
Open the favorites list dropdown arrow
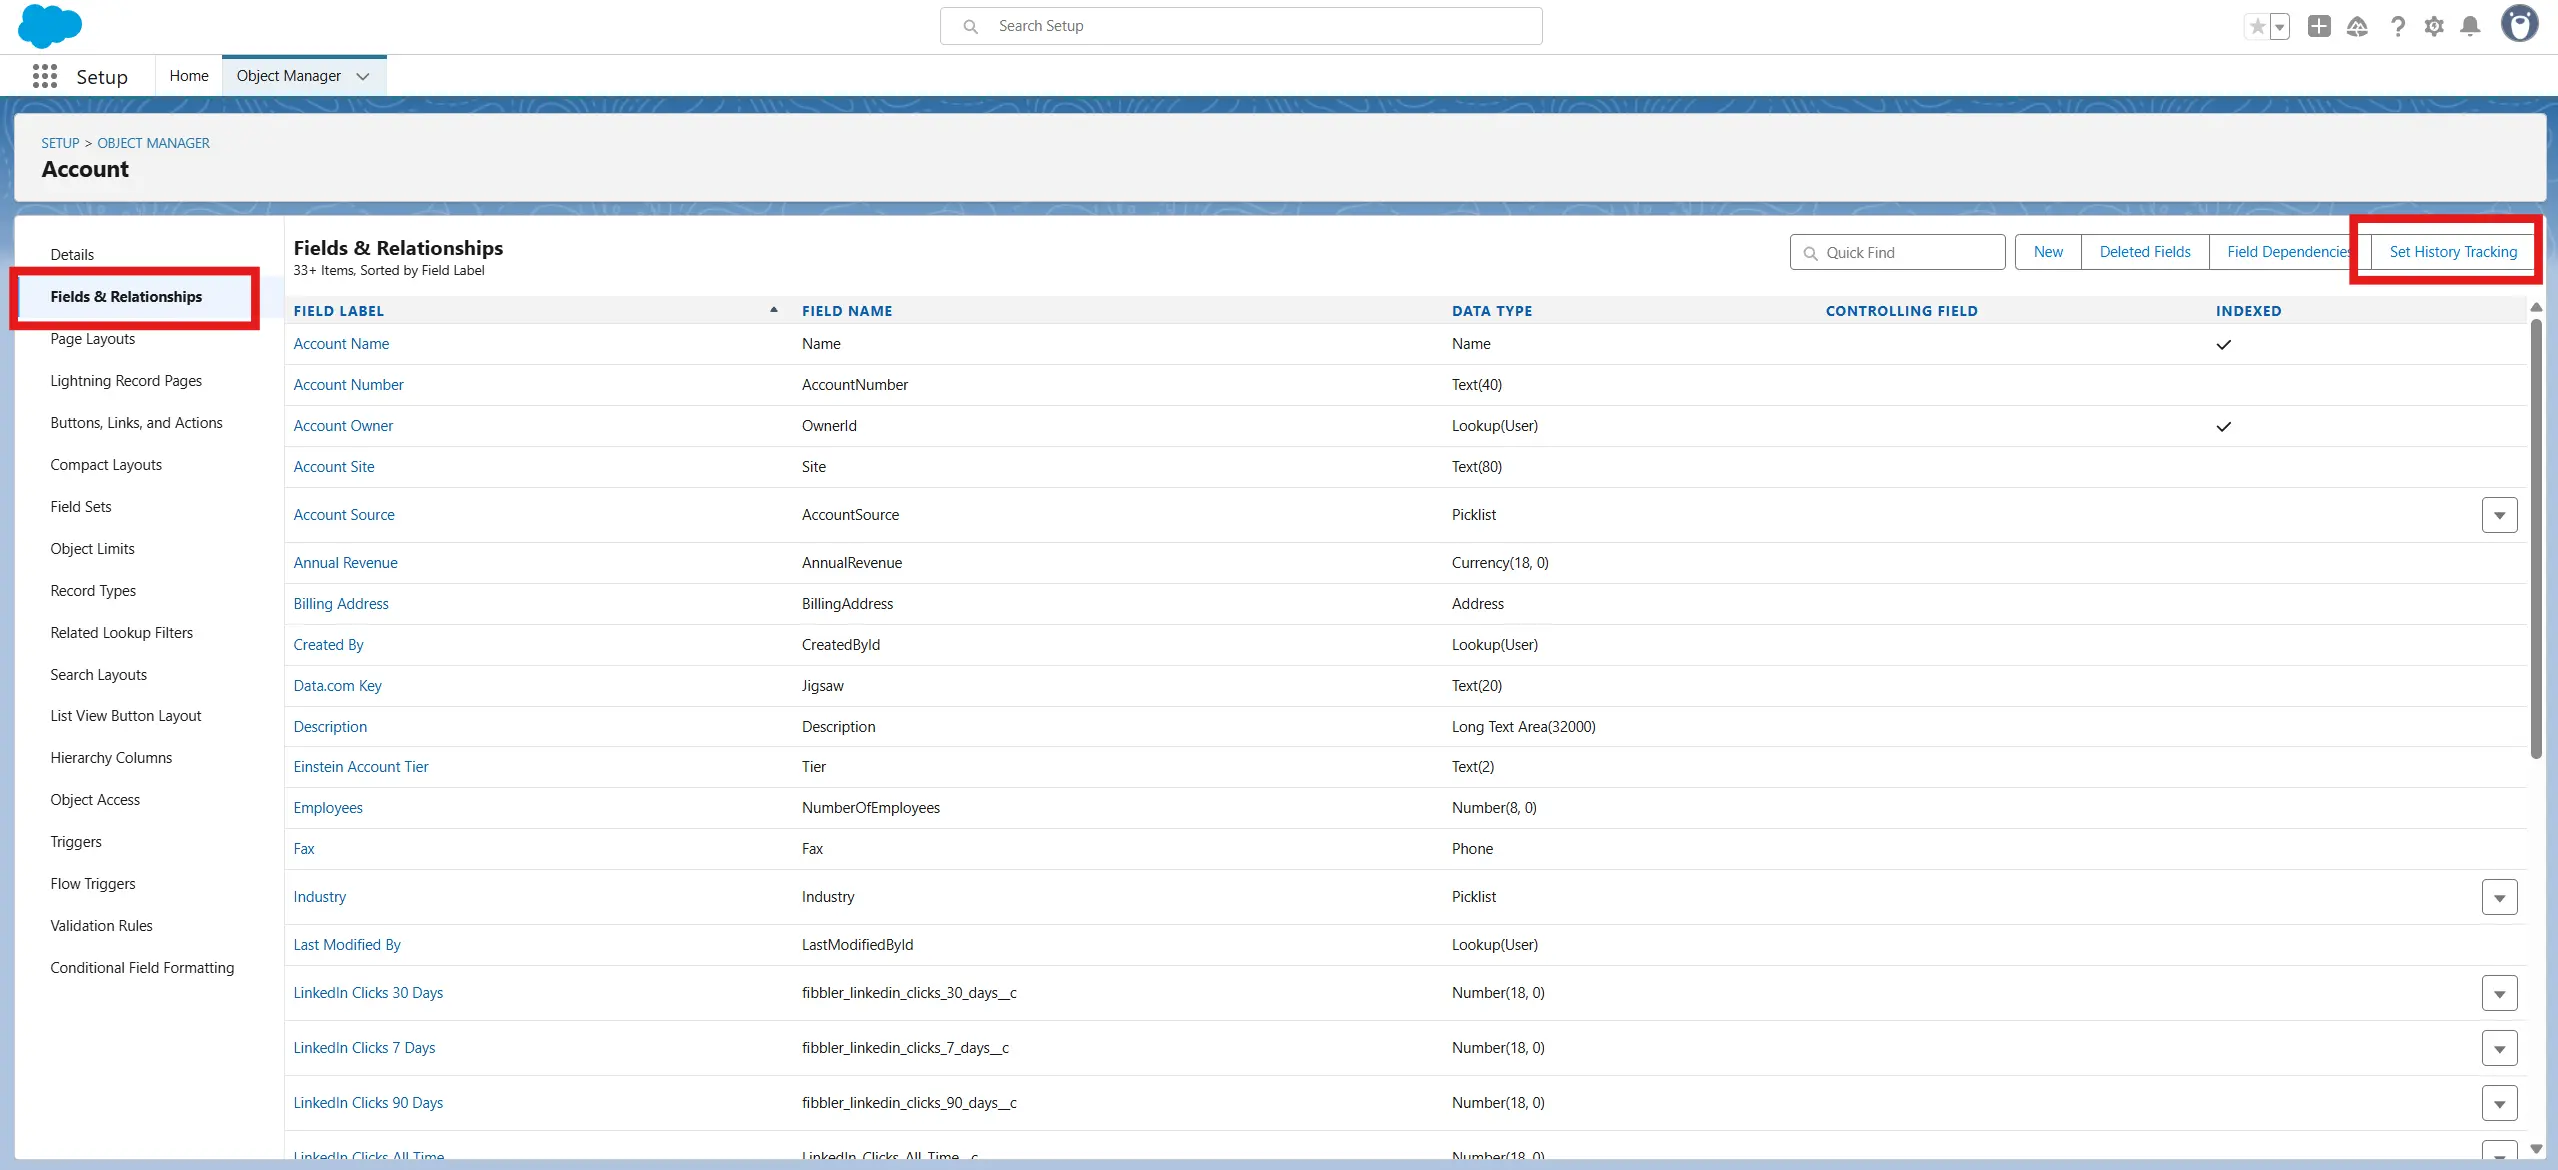pyautogui.click(x=2280, y=27)
